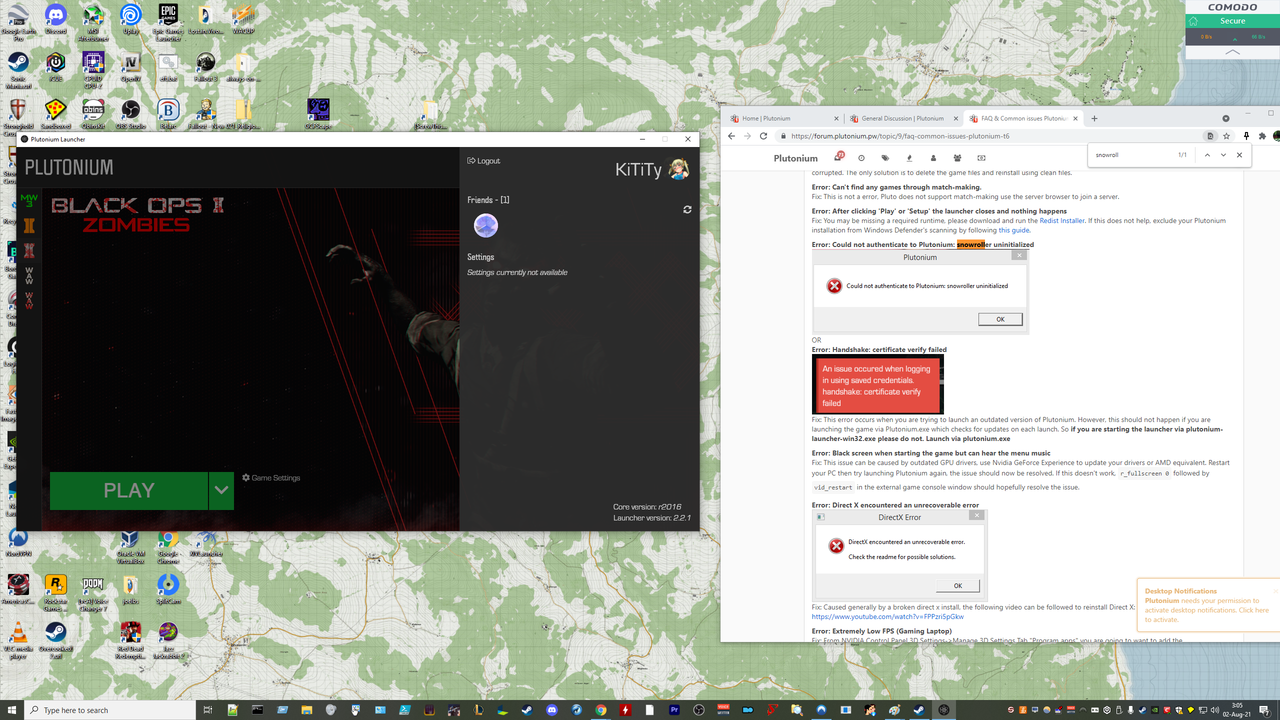Image resolution: width=1280 pixels, height=720 pixels.
Task: Go to next find result
Action: pos(1223,155)
